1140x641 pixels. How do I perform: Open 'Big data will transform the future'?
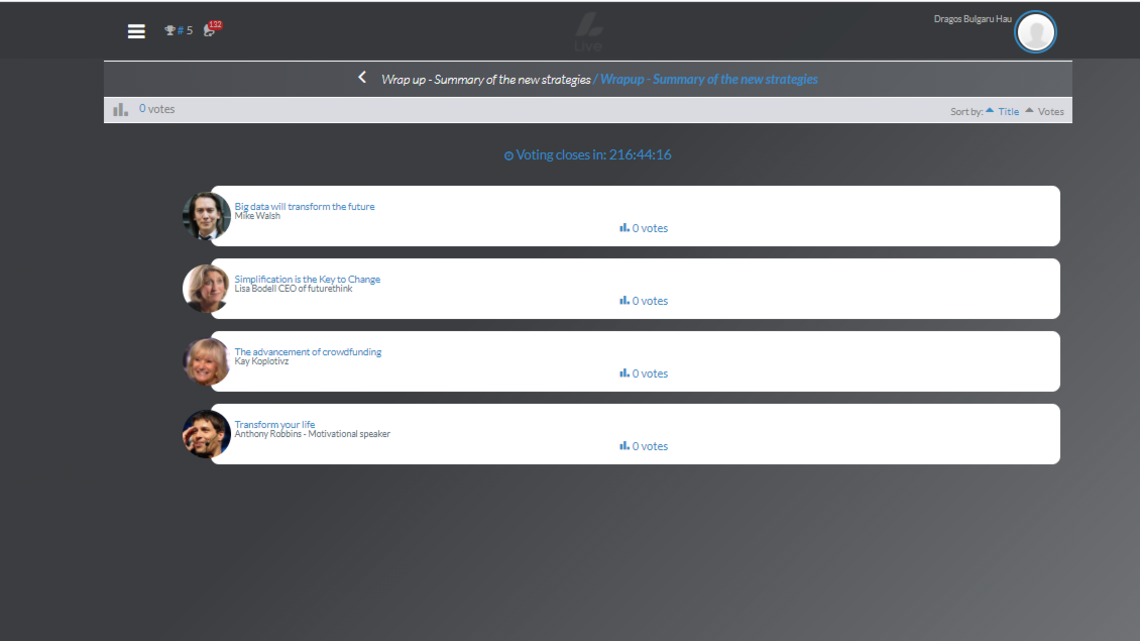coord(304,207)
